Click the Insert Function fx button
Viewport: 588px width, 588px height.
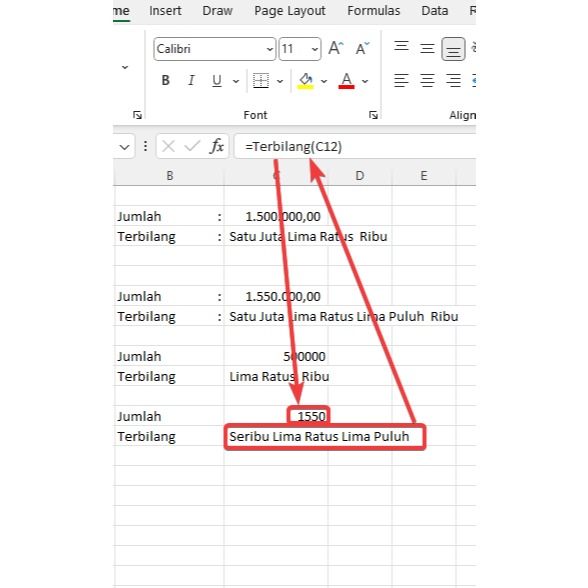point(217,146)
